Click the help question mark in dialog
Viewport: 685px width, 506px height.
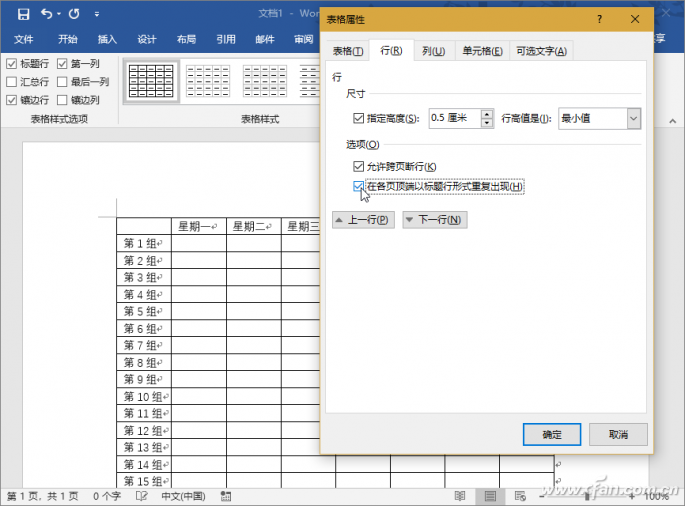point(599,19)
